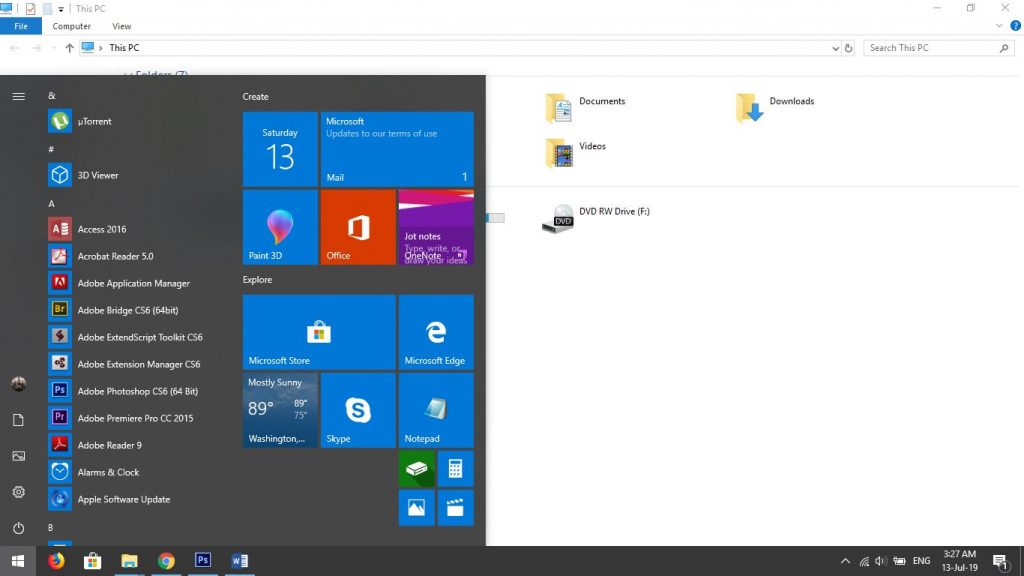Launch Paint 3D tile
1024x576 pixels.
click(280, 227)
